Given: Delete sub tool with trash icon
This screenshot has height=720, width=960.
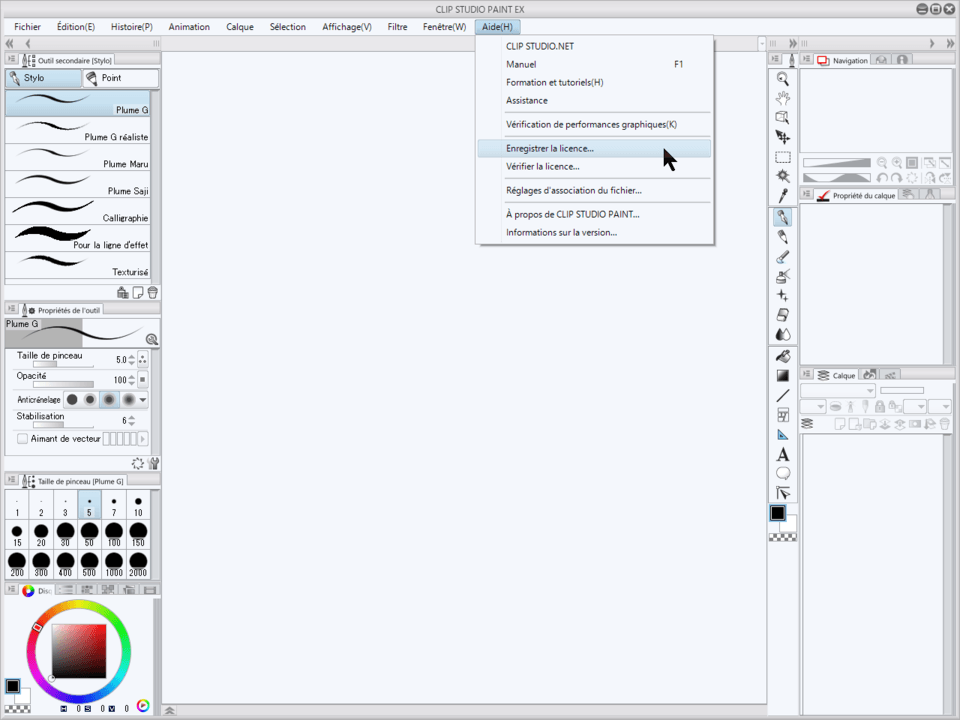Looking at the screenshot, I should (x=152, y=293).
